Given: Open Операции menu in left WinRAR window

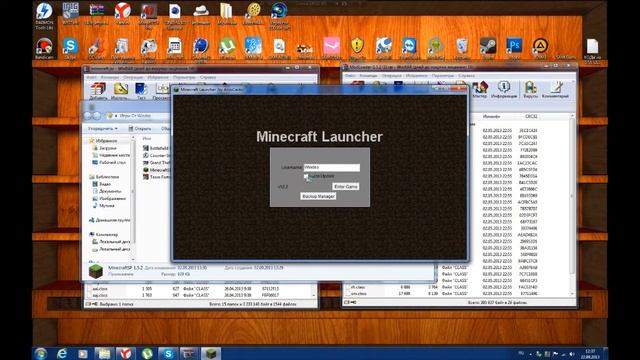Looking at the screenshot, I should [x=133, y=77].
